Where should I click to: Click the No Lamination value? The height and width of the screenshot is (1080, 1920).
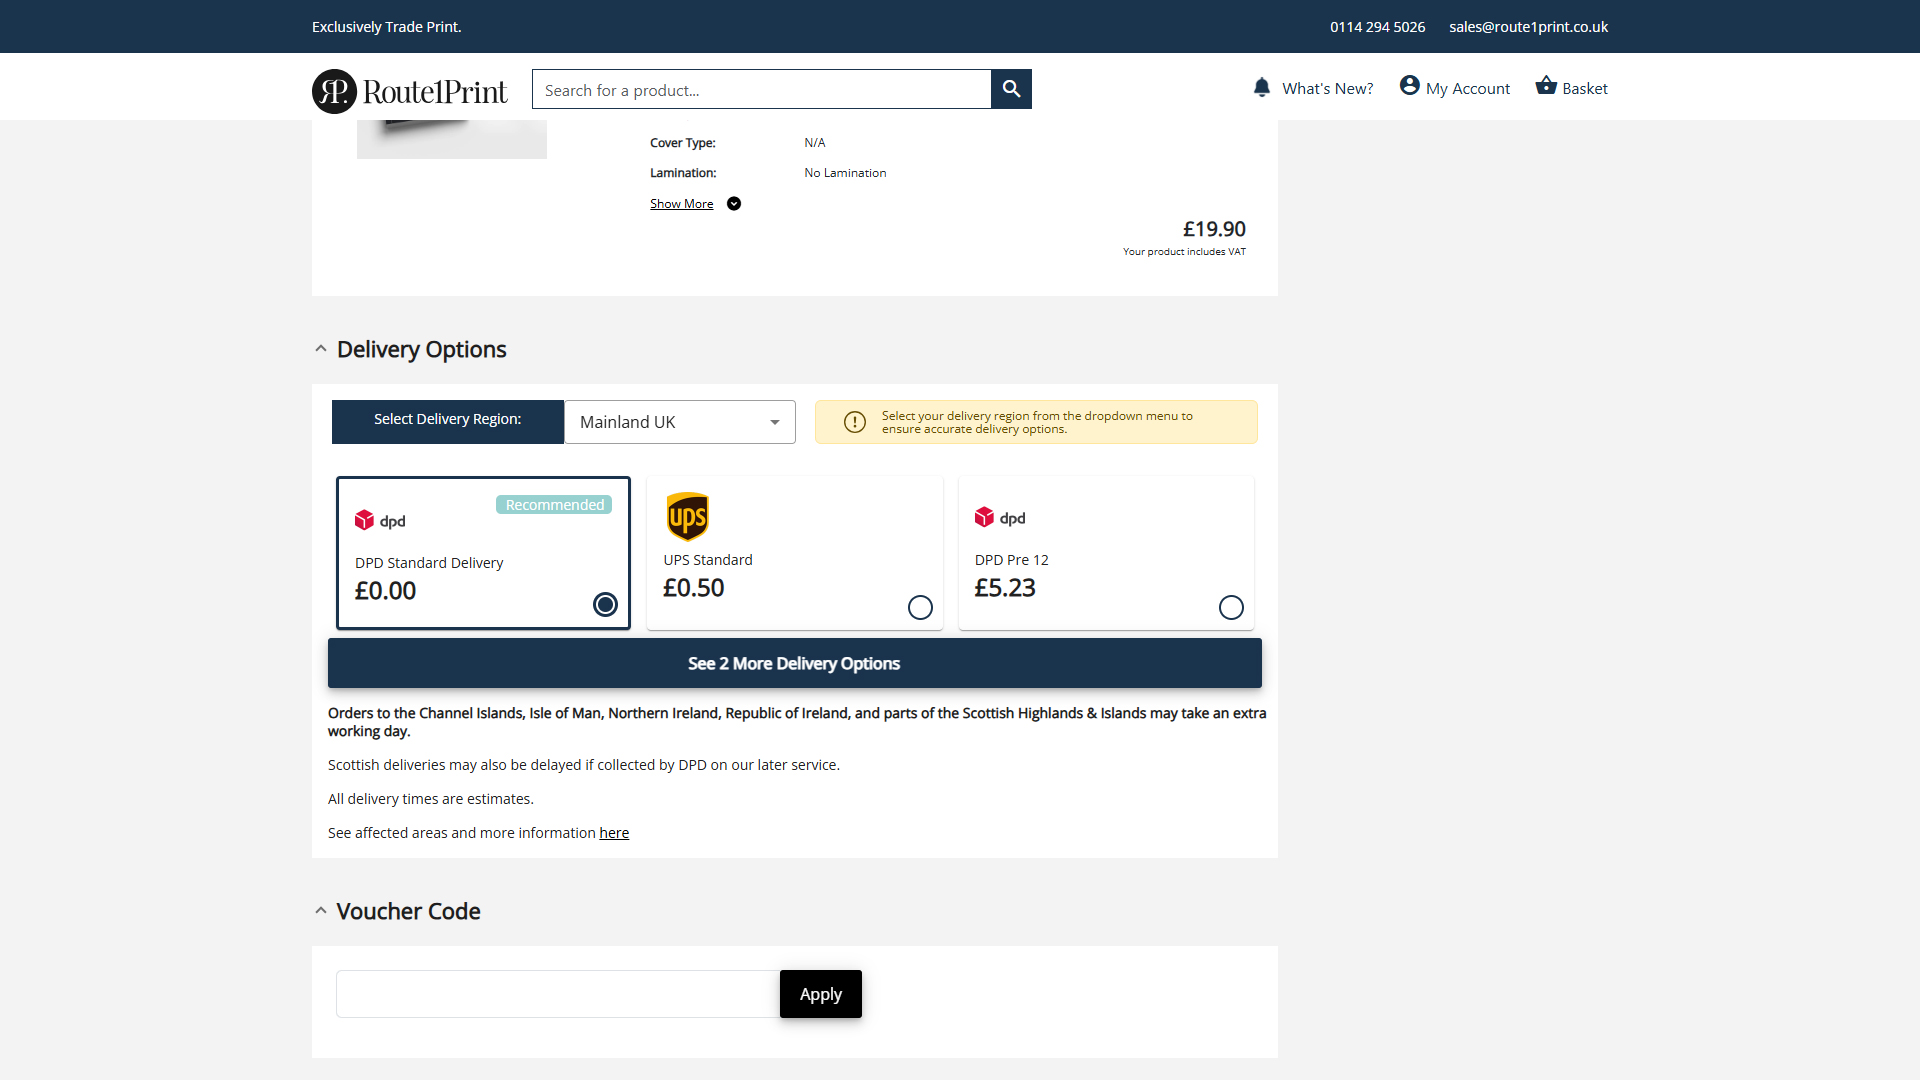point(845,173)
